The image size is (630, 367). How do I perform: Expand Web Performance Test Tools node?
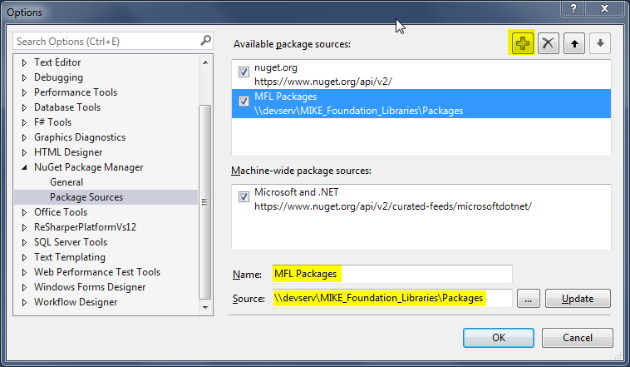point(24,273)
